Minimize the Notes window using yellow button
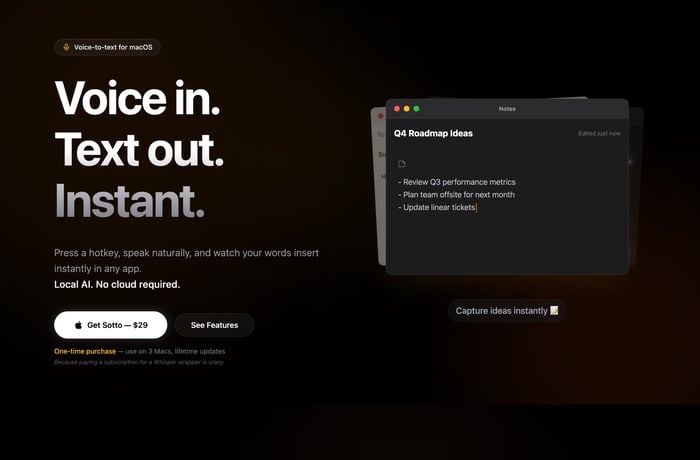Viewport: 700px width, 460px height. (407, 109)
